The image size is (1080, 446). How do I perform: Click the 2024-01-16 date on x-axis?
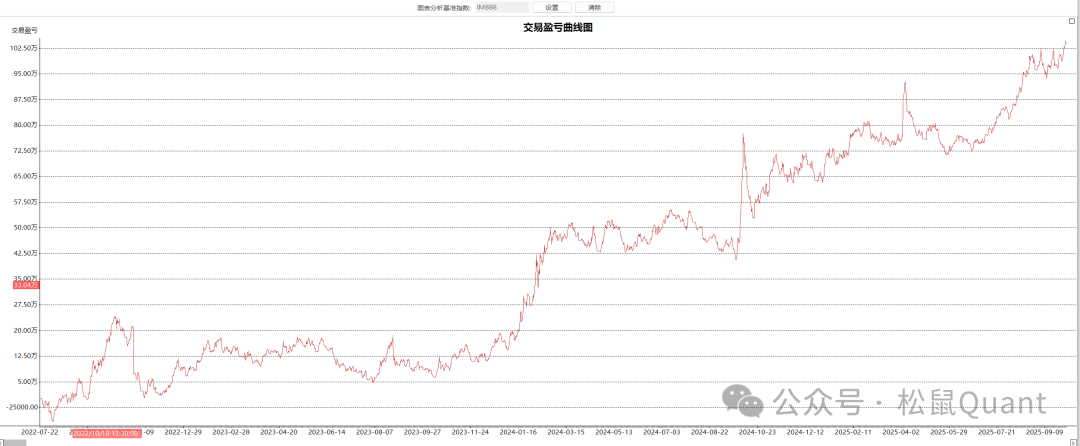[518, 432]
